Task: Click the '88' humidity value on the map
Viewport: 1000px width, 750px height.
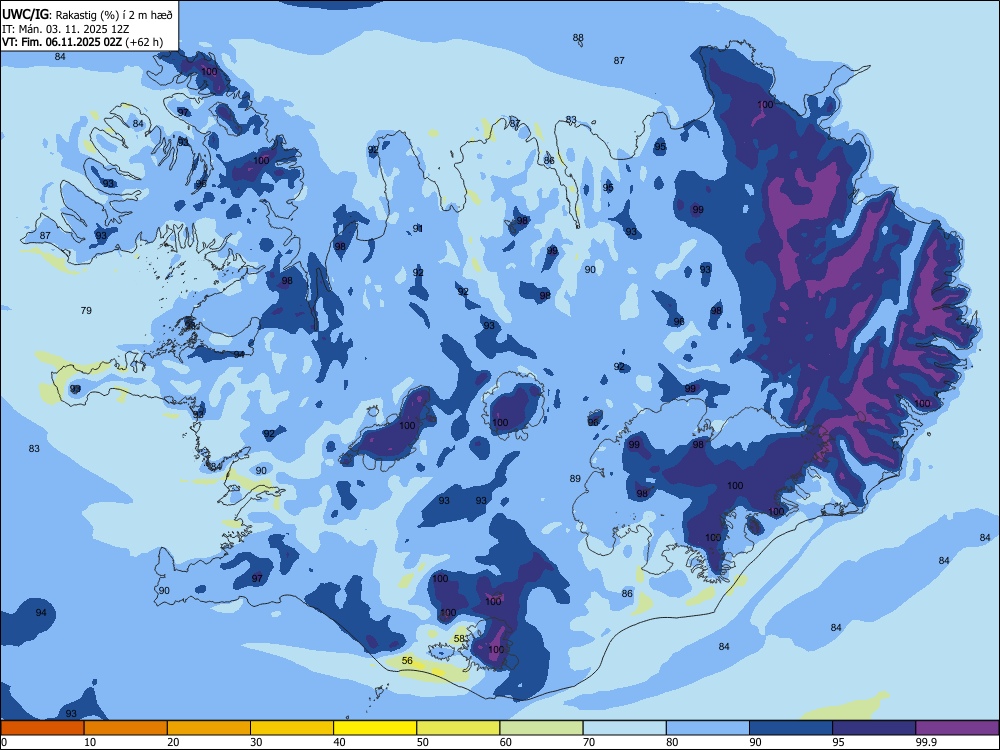Action: coord(578,38)
